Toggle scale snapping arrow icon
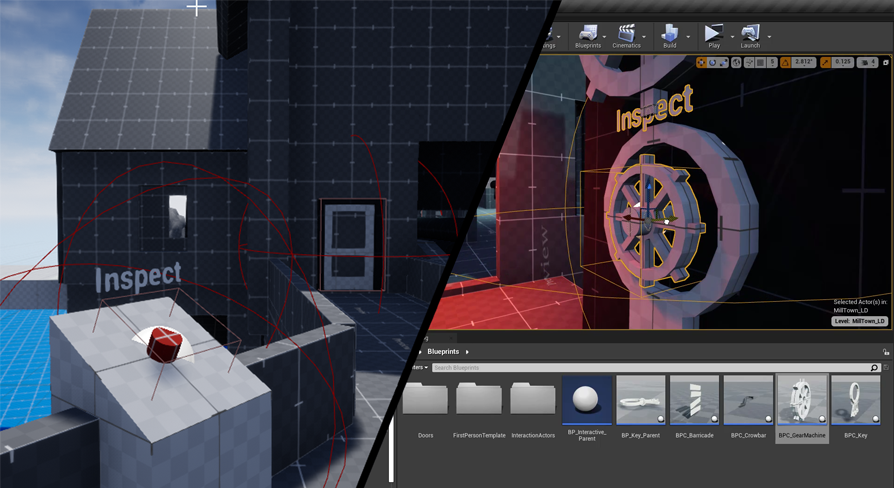The height and width of the screenshot is (488, 894). (x=825, y=63)
